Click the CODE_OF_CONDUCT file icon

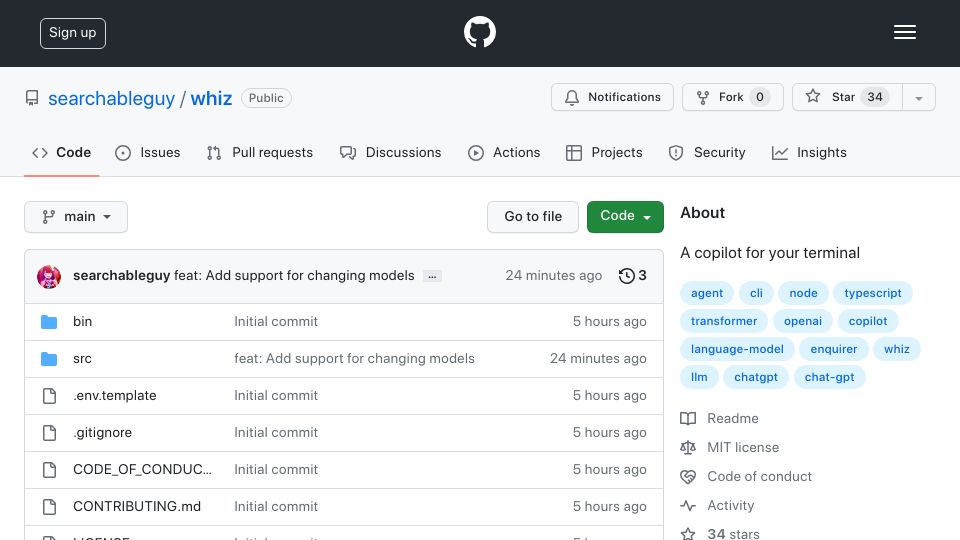pos(50,470)
